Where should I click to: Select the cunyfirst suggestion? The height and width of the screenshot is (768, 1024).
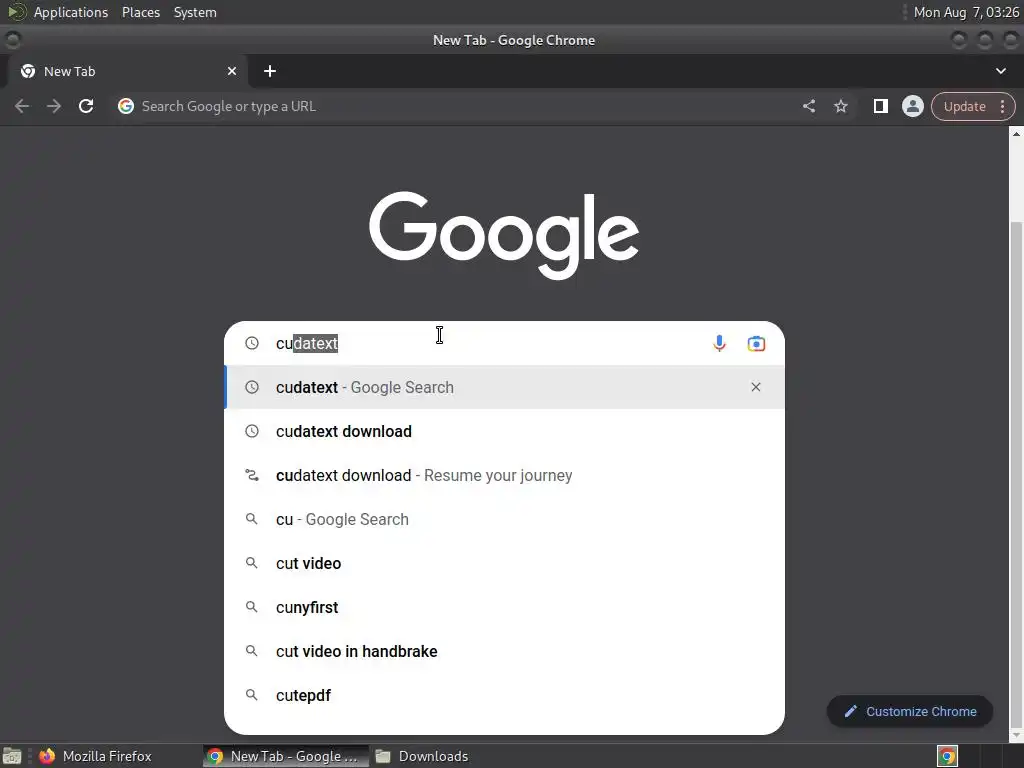tap(504, 607)
